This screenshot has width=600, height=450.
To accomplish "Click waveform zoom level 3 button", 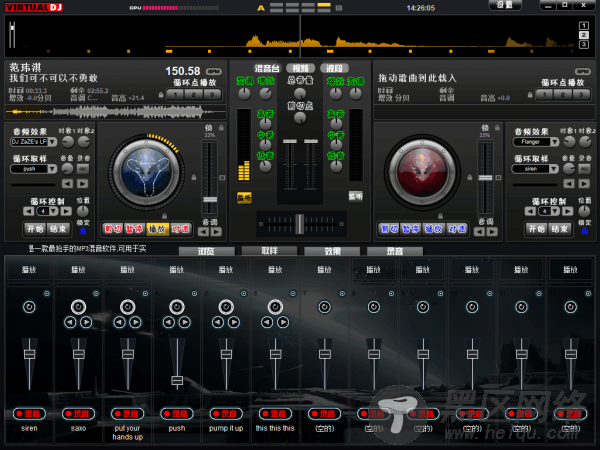I will point(584,44).
